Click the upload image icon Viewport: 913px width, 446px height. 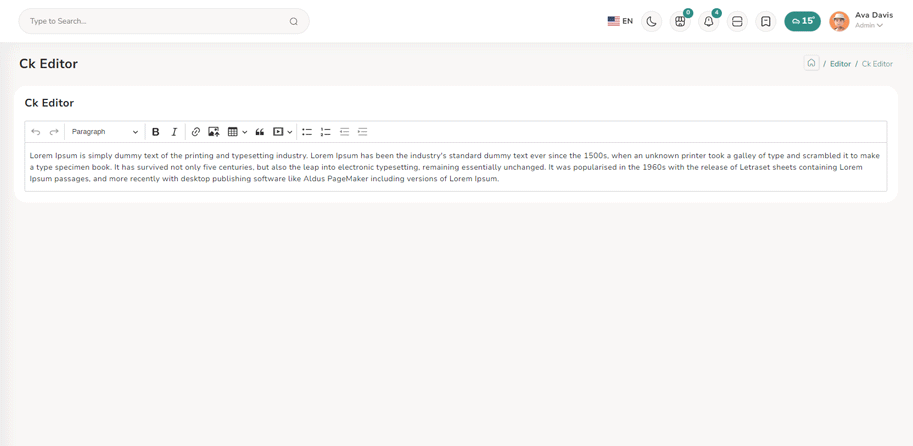214,132
